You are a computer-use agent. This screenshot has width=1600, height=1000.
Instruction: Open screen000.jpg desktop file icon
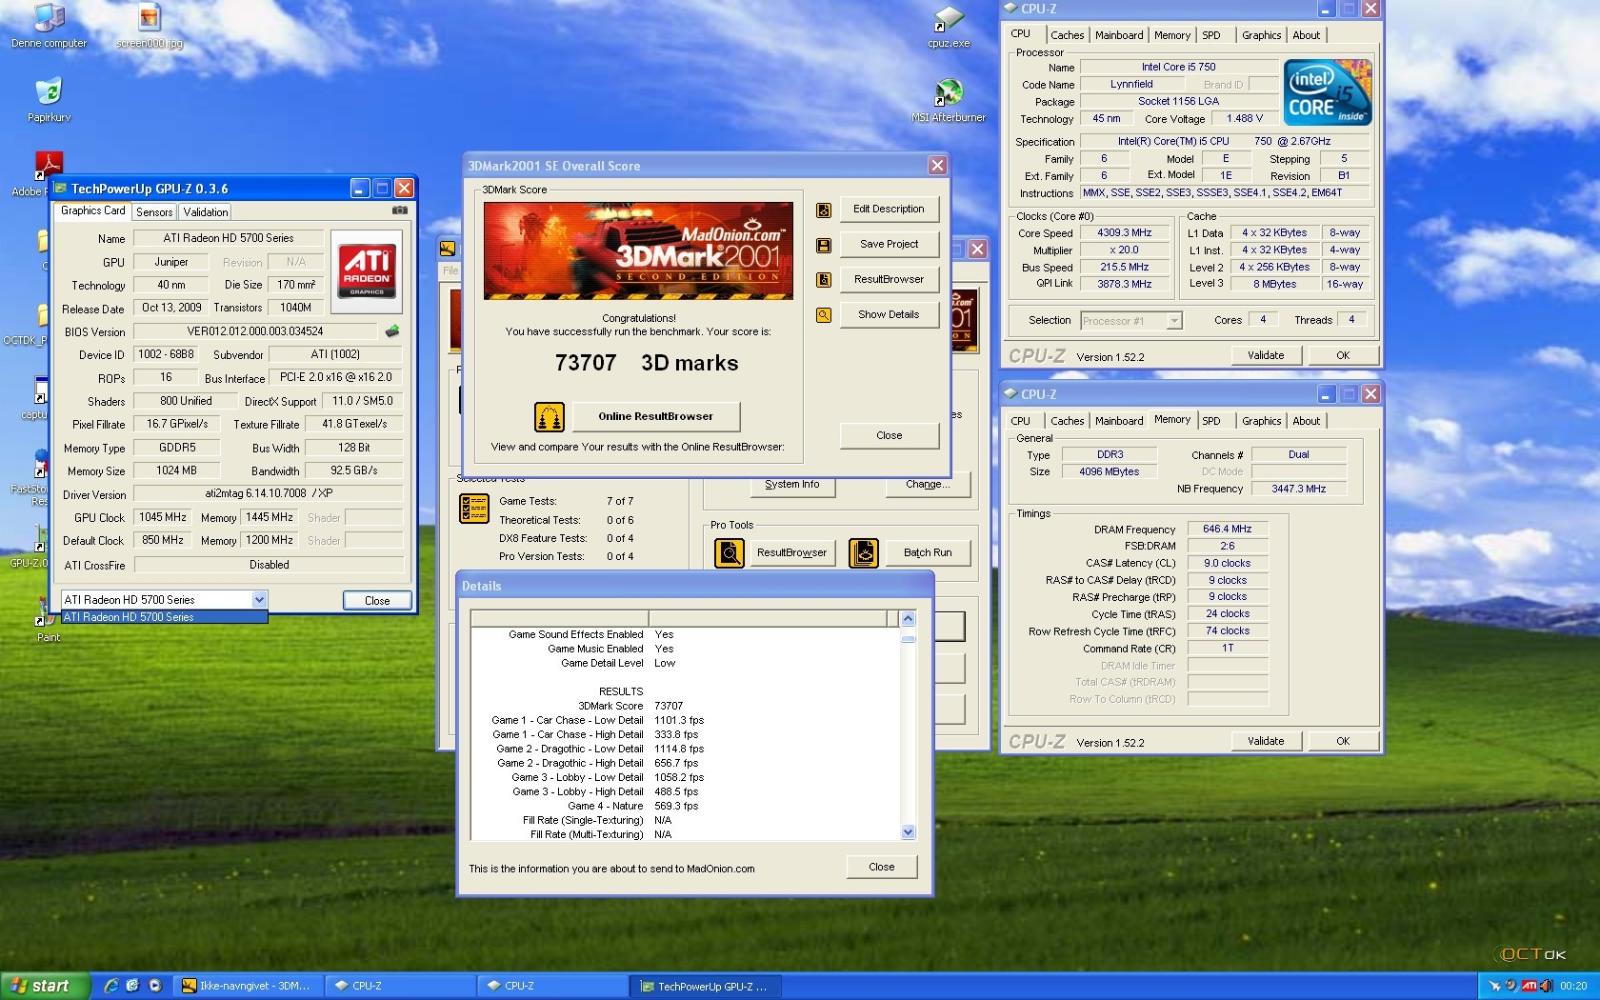point(149,27)
